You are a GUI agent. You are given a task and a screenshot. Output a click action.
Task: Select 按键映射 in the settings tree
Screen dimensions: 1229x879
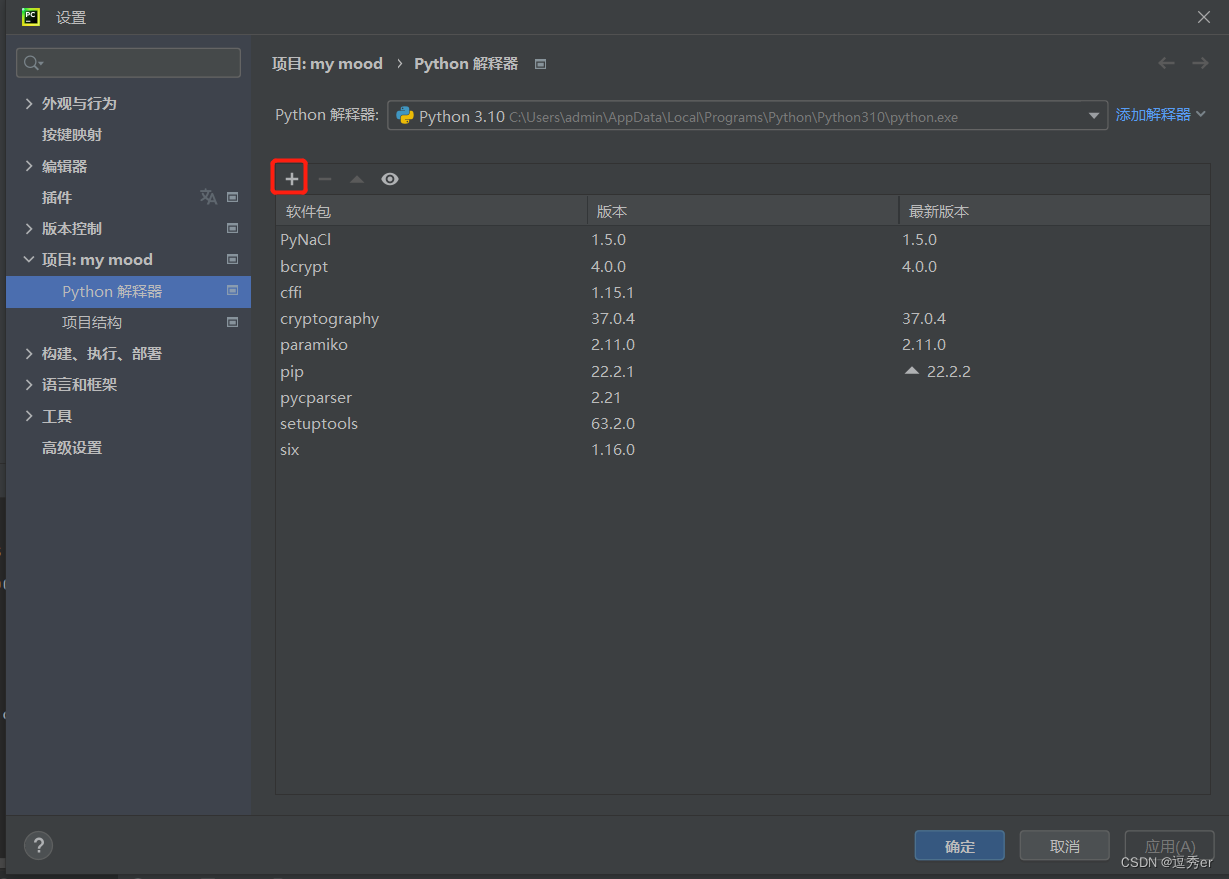72,135
